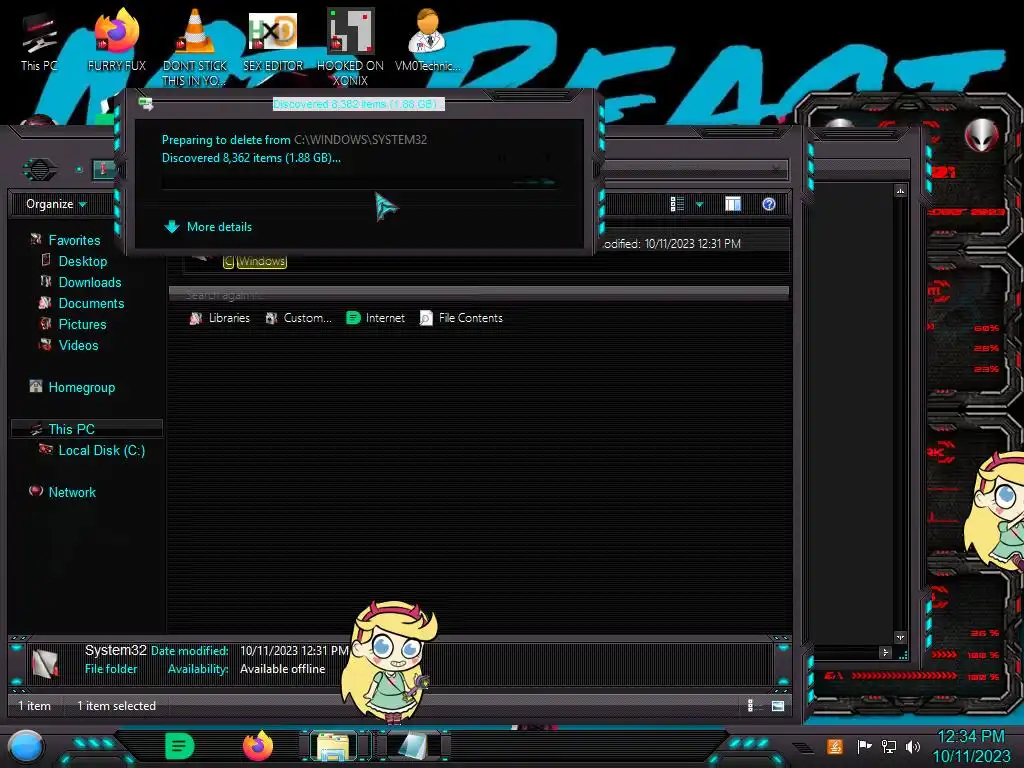Open the FURRY FUX Firefox desktop shortcut

(x=116, y=39)
